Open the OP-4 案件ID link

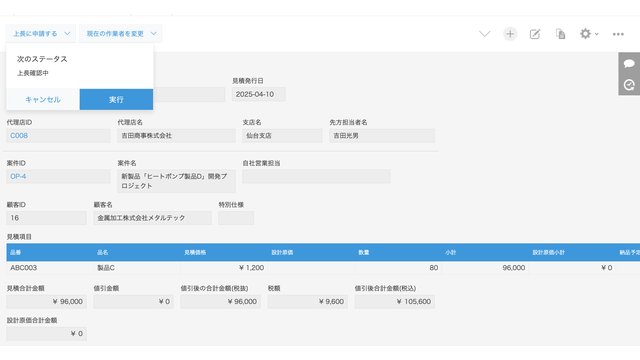click(x=18, y=176)
